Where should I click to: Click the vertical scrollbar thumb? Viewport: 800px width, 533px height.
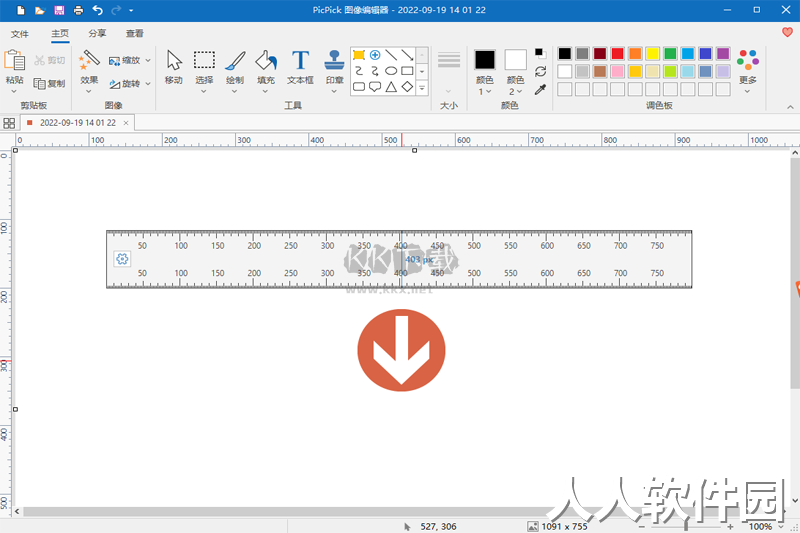click(x=795, y=273)
